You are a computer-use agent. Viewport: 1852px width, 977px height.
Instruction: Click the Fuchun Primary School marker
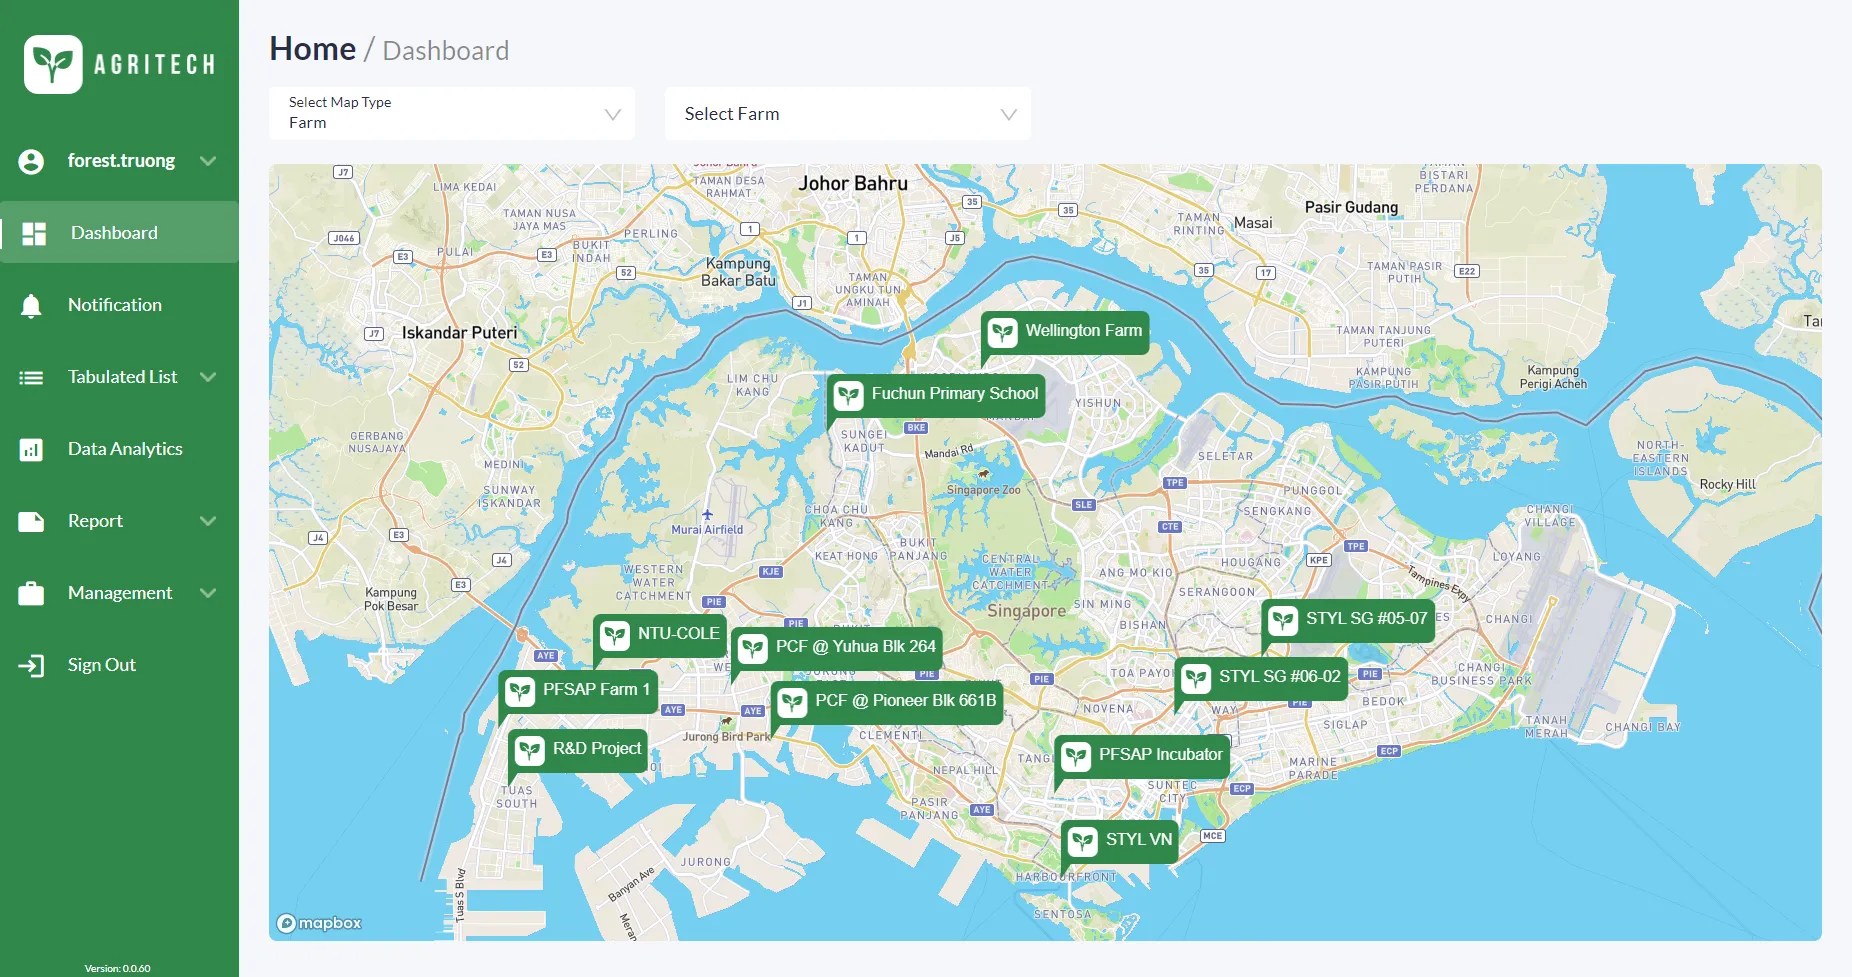coord(936,395)
